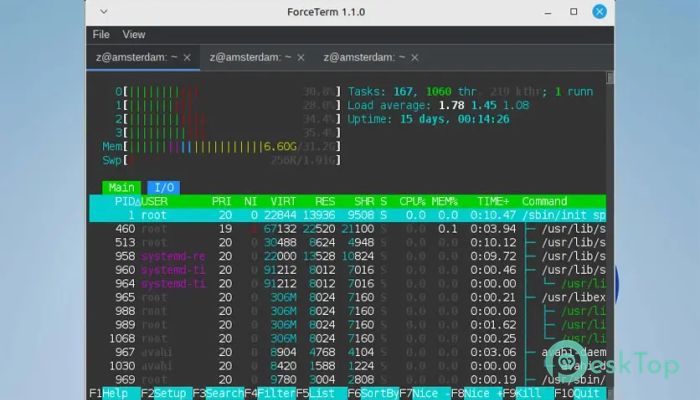The image size is (700, 400).
Task: Select the I/O tab in htop
Action: coord(164,188)
